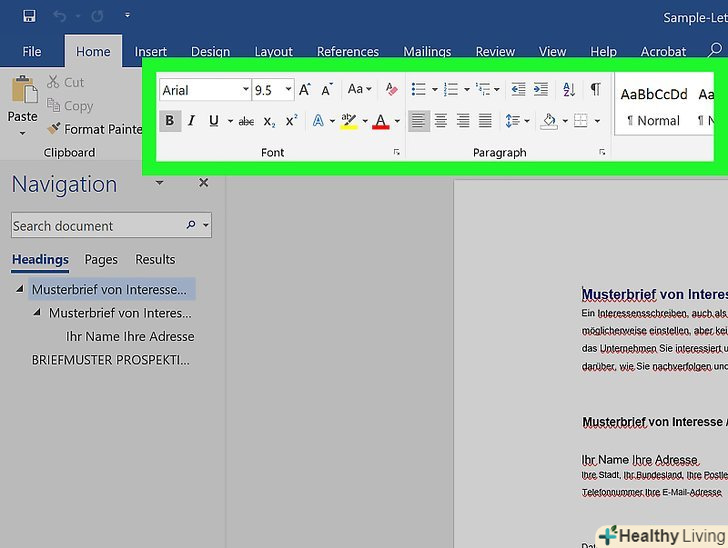Toggle Bold formatting
This screenshot has width=728, height=548.
click(169, 121)
